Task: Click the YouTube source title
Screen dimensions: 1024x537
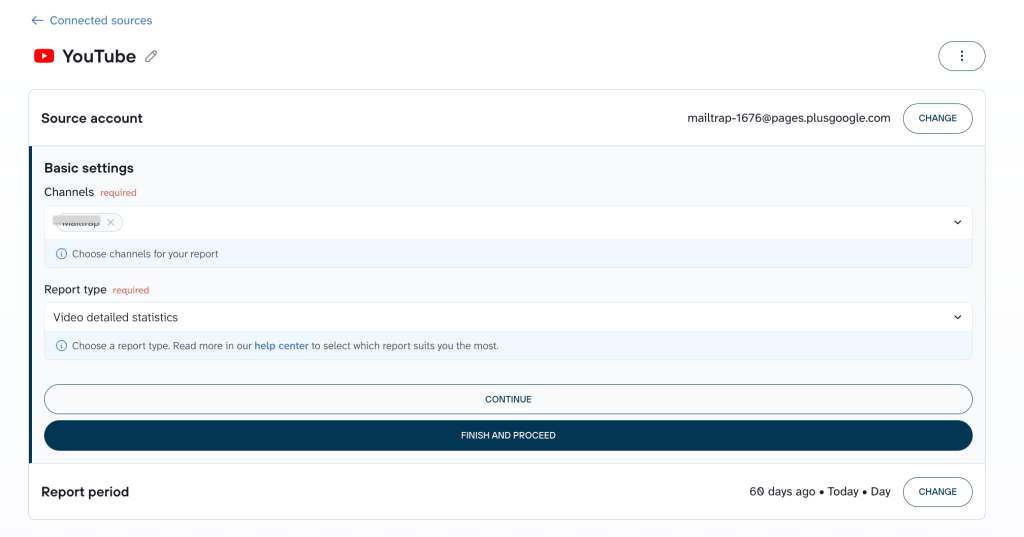Action: 99,56
